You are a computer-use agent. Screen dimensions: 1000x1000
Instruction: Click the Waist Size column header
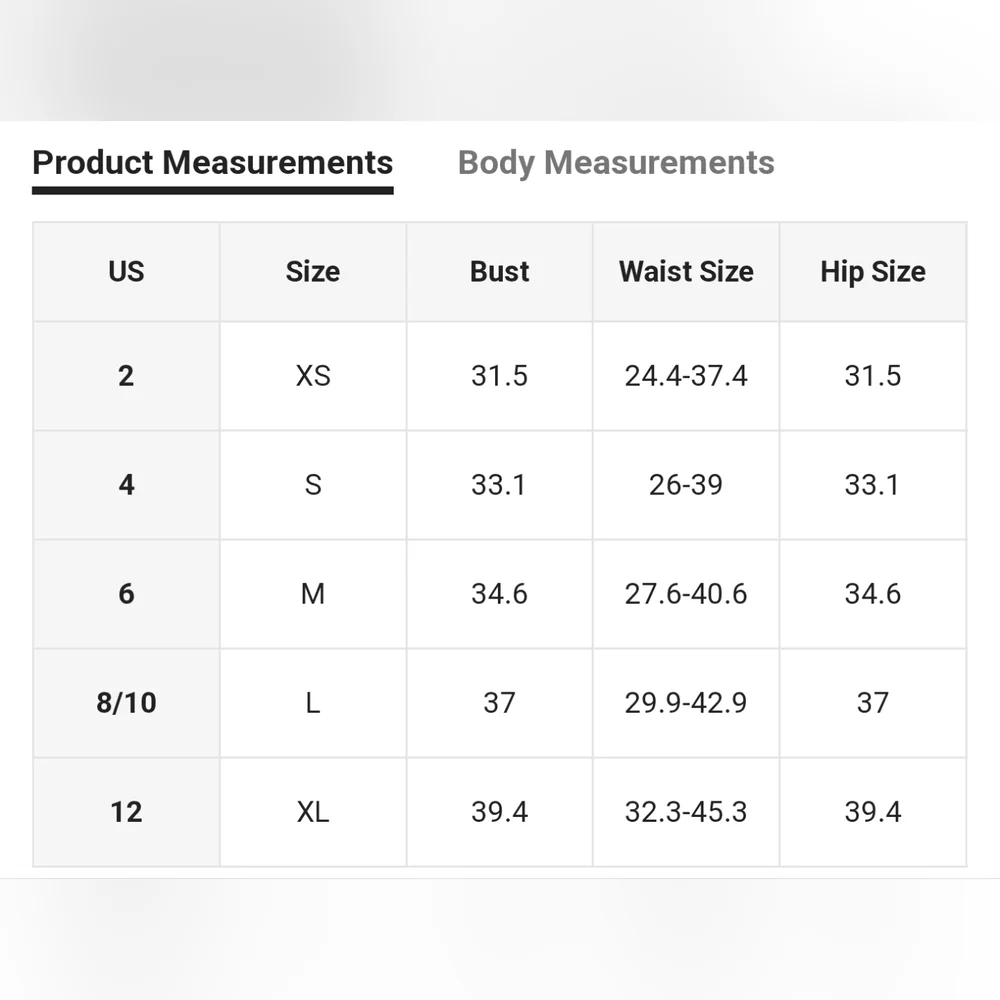(x=686, y=272)
